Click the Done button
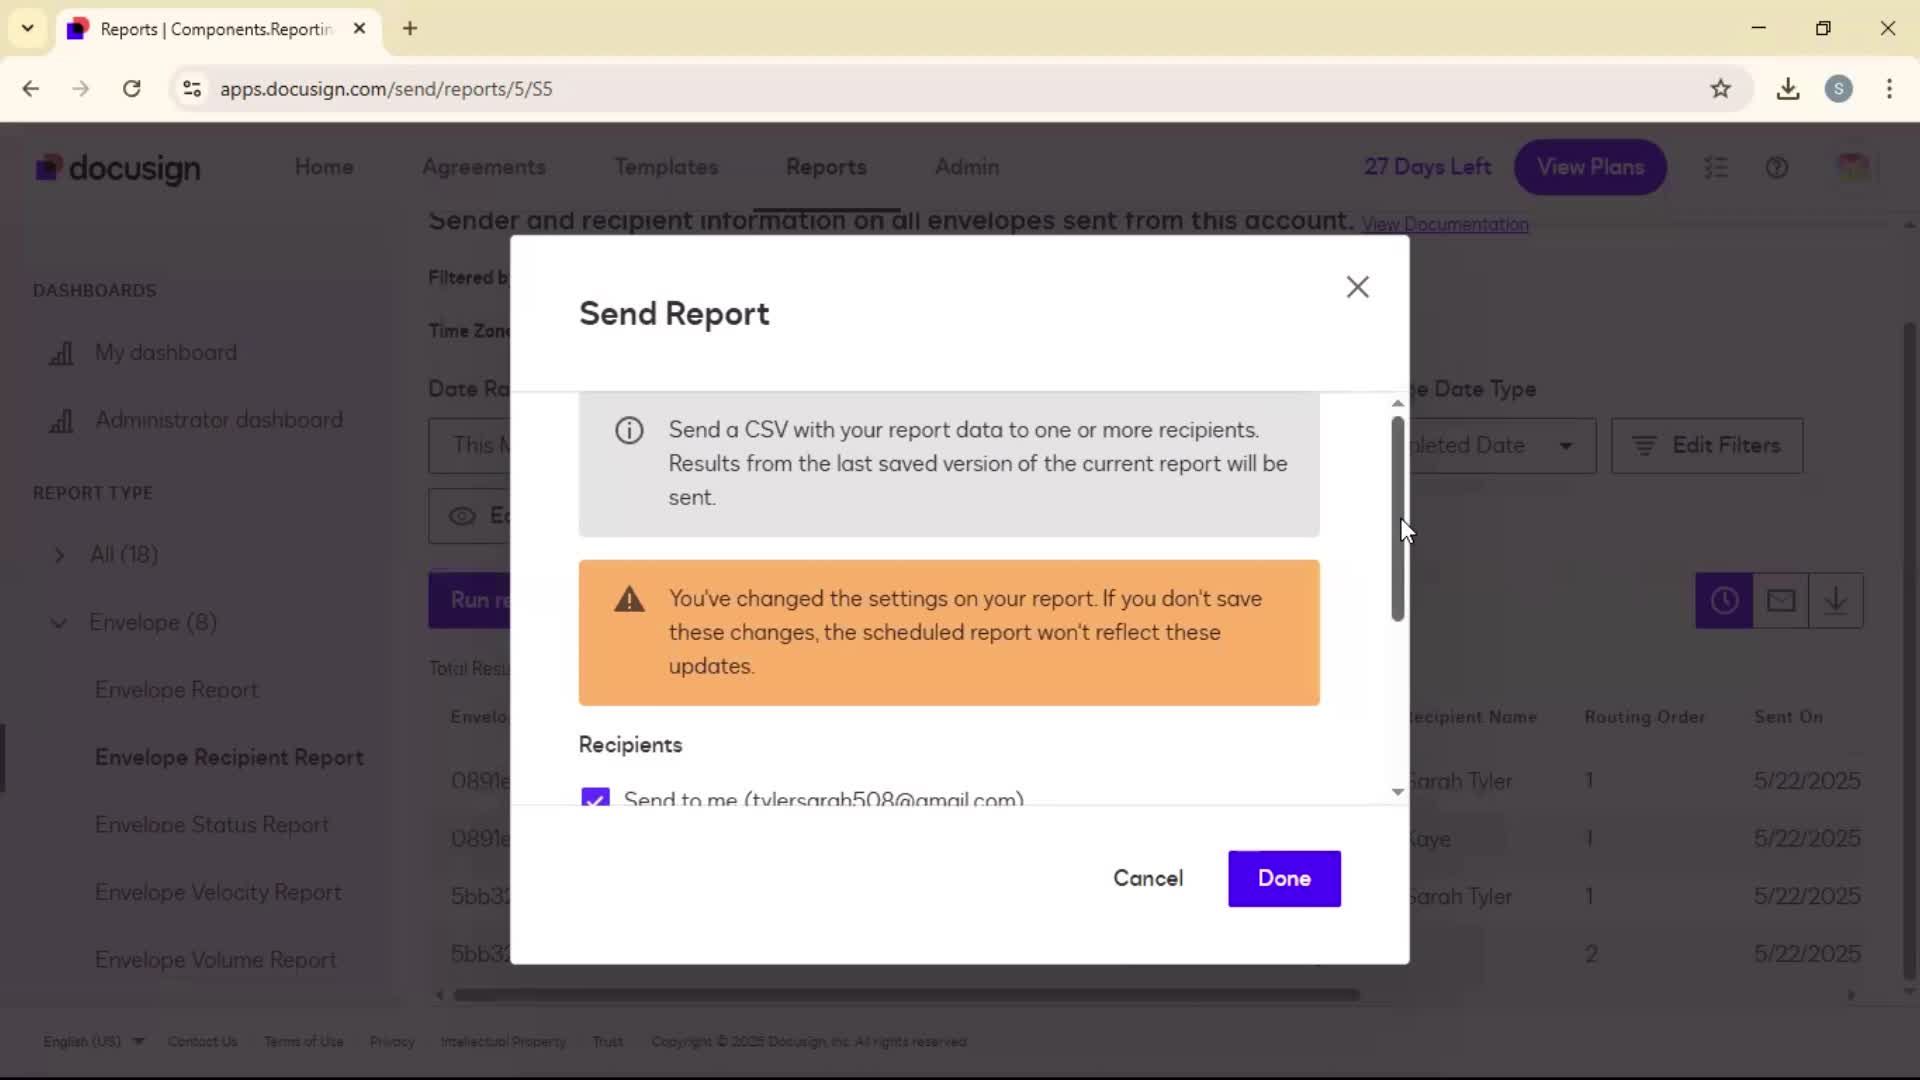Screen dimensions: 1920x1080 coord(1284,878)
